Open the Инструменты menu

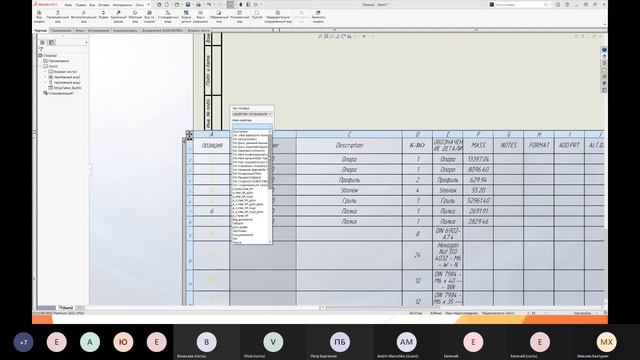click(122, 5)
